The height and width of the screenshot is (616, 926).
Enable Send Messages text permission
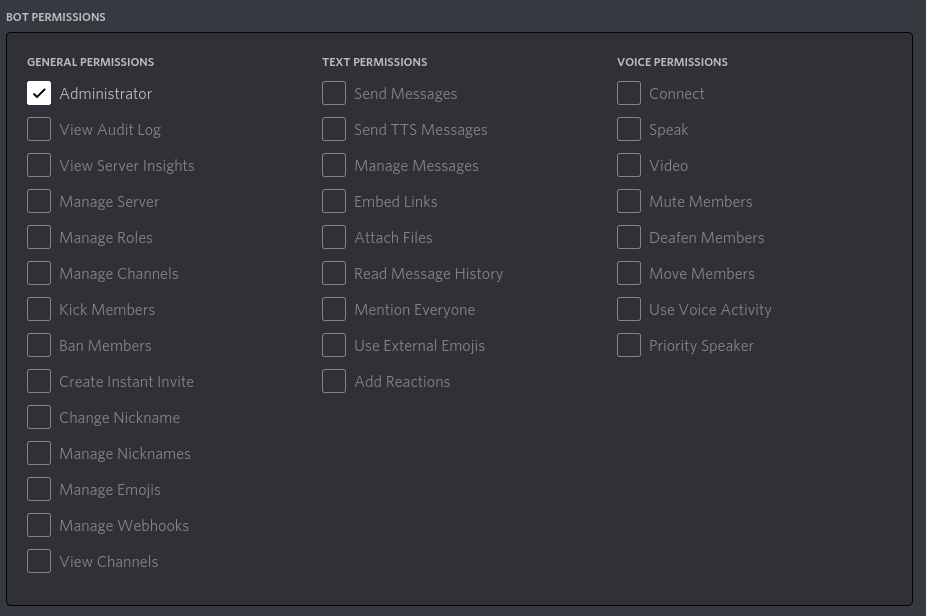pos(334,94)
